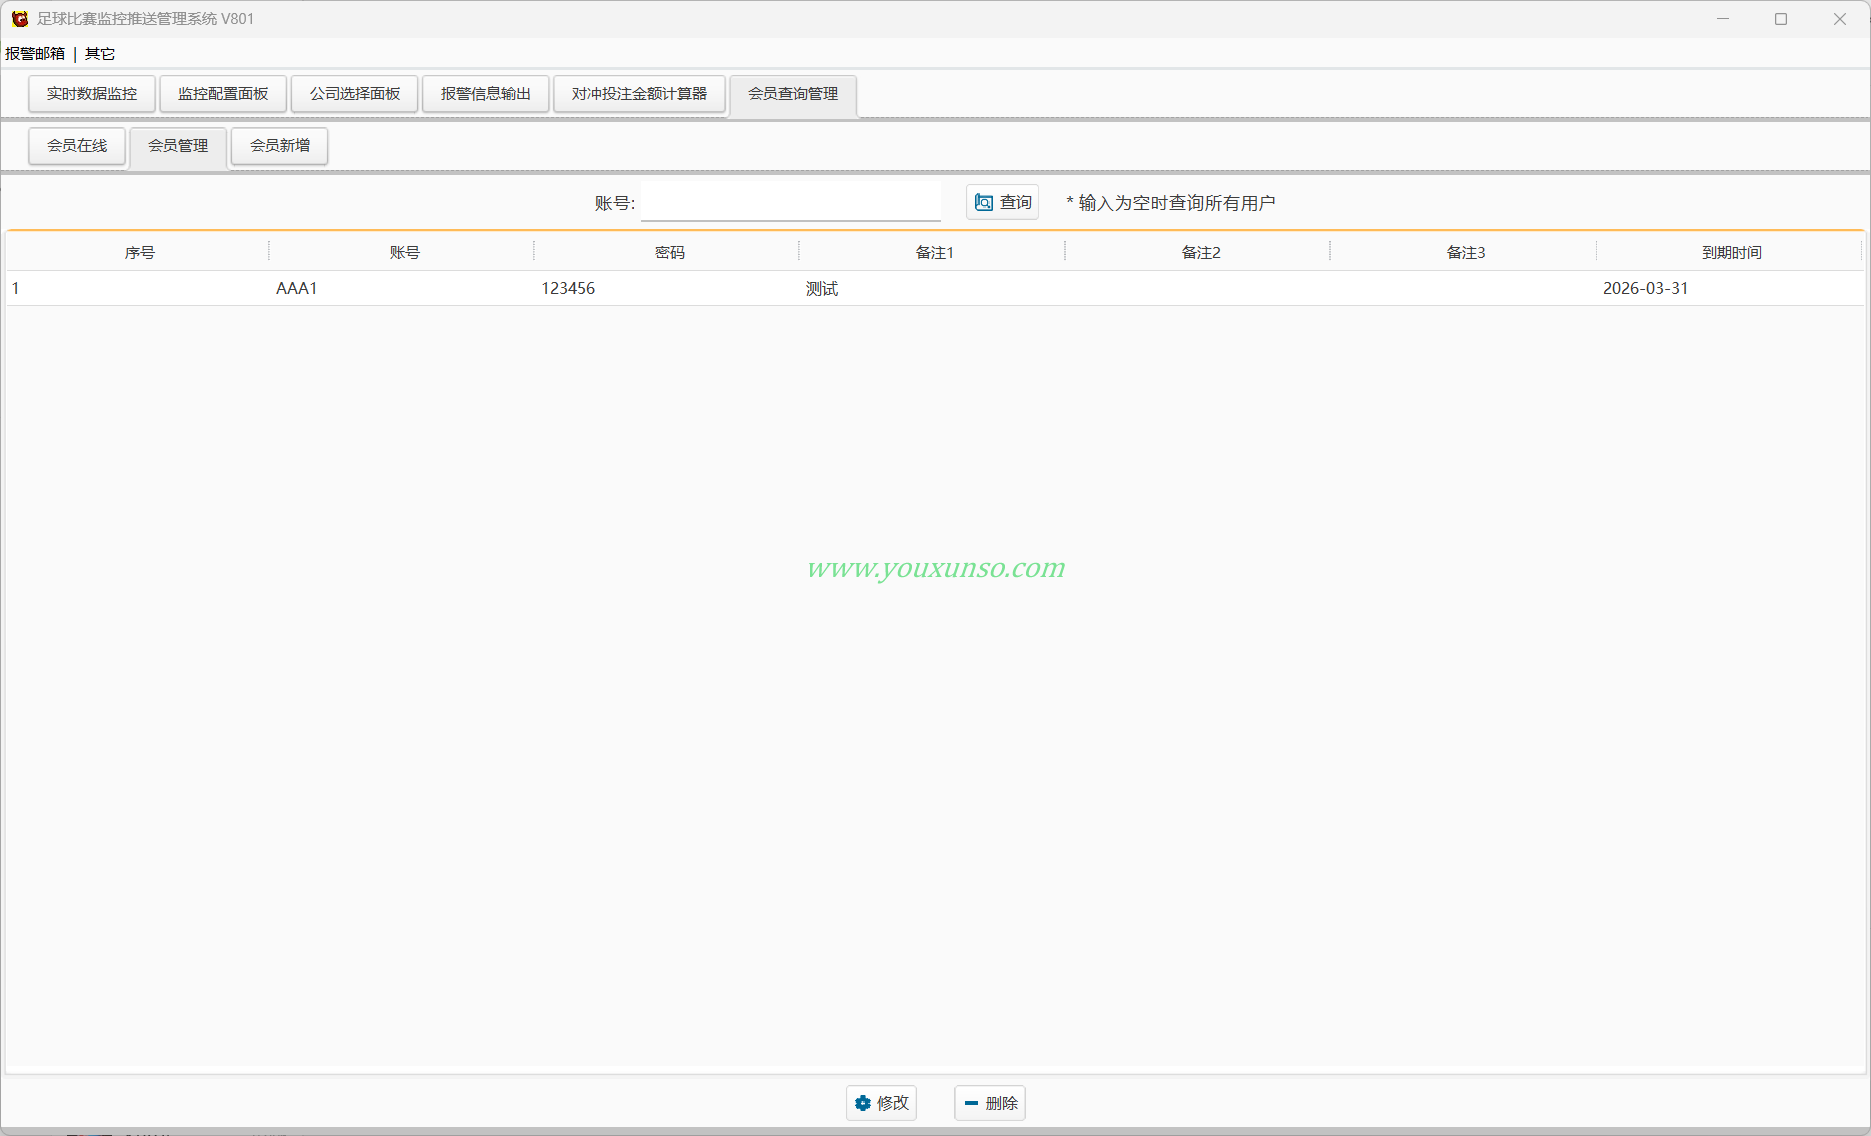Open the 会员管理 sub-tab
Image resolution: width=1871 pixels, height=1136 pixels.
pos(178,146)
